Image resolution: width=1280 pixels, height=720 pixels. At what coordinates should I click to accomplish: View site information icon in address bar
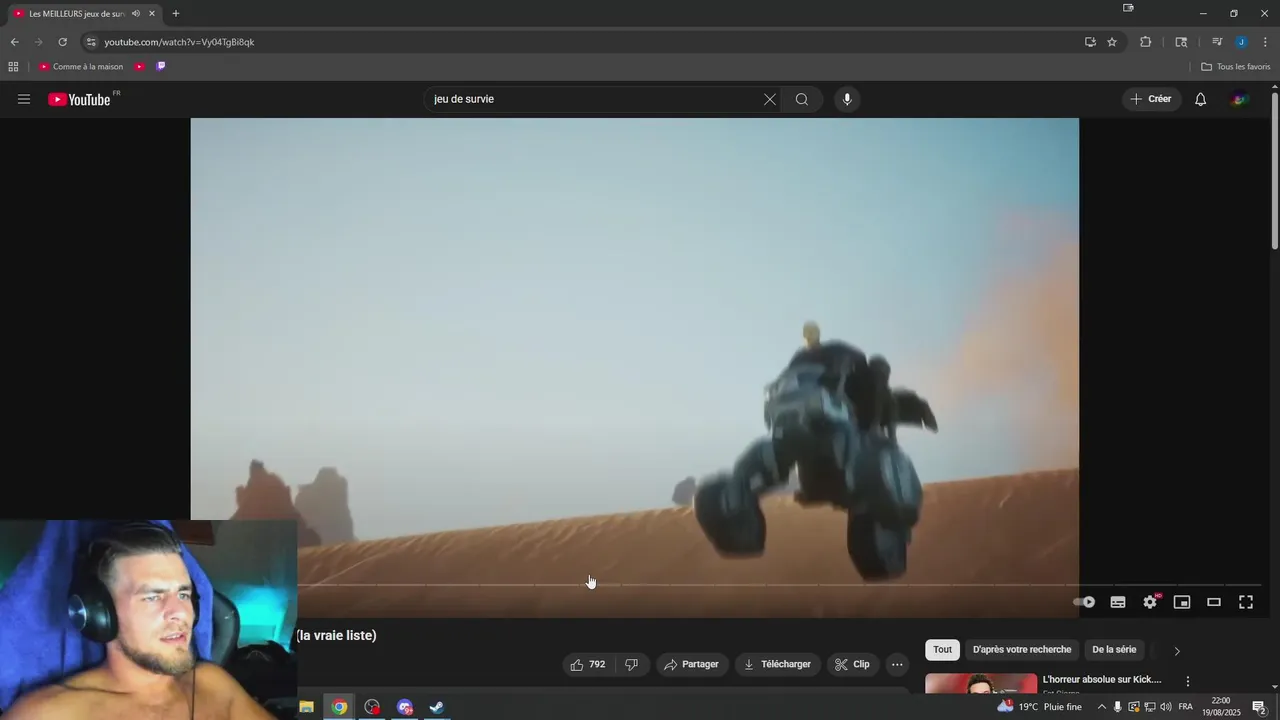tap(91, 42)
